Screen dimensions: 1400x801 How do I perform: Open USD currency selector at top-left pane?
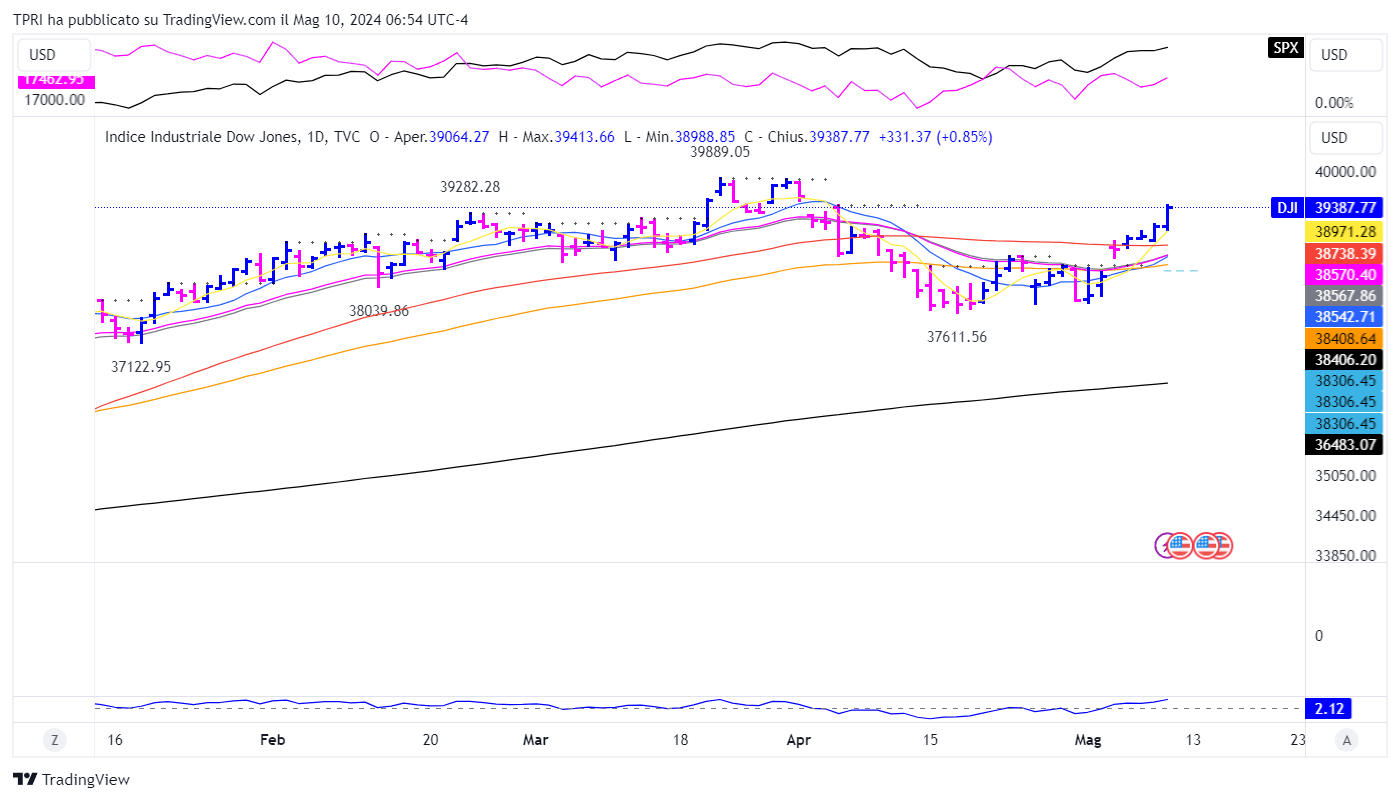43,55
